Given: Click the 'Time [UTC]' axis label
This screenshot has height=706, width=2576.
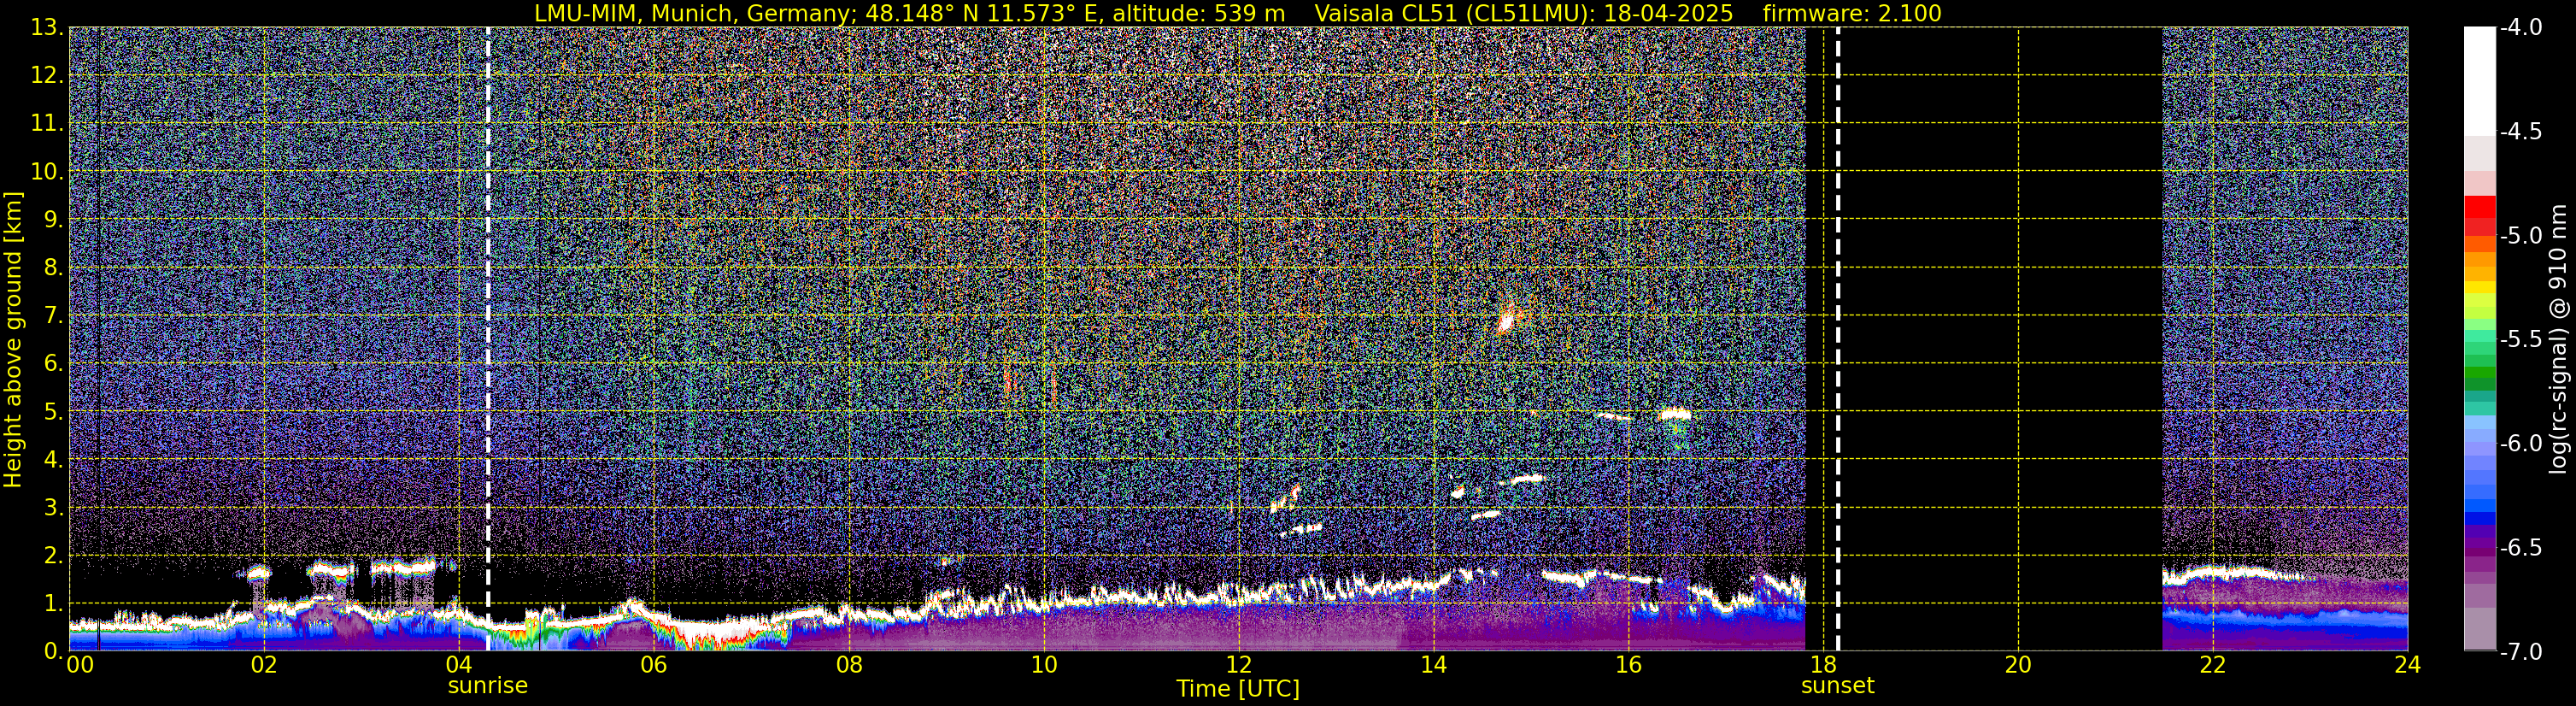Looking at the screenshot, I should point(1238,689).
